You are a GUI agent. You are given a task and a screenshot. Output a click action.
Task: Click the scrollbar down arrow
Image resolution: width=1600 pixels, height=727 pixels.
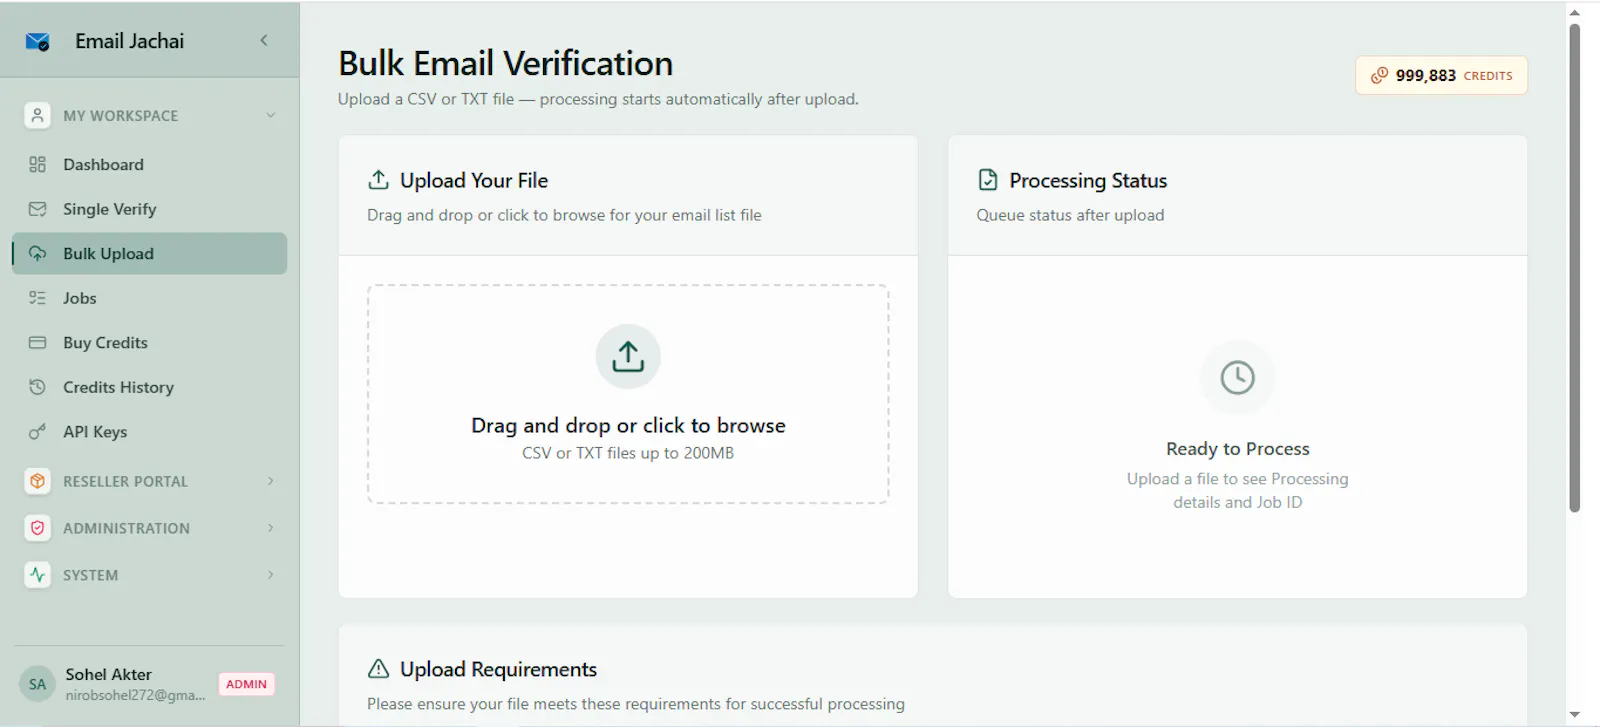(x=1574, y=715)
